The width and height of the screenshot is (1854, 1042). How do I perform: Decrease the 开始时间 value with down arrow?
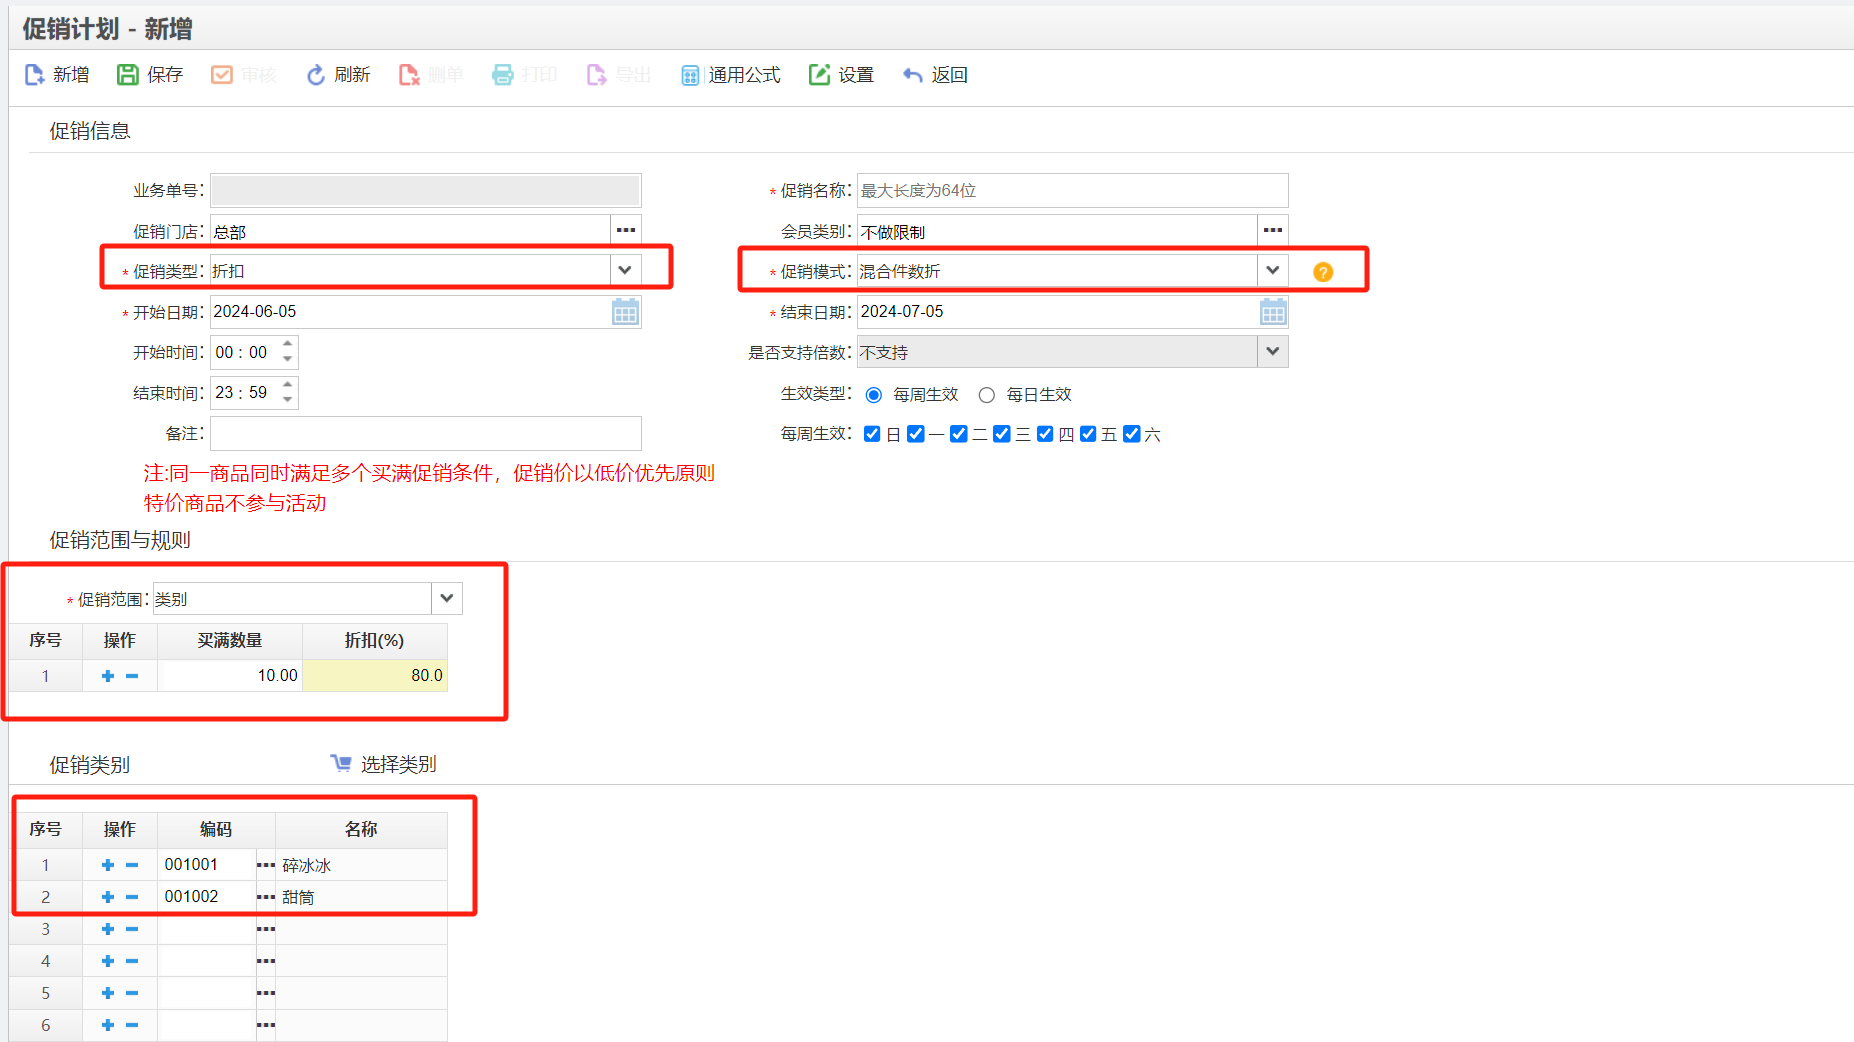point(288,360)
